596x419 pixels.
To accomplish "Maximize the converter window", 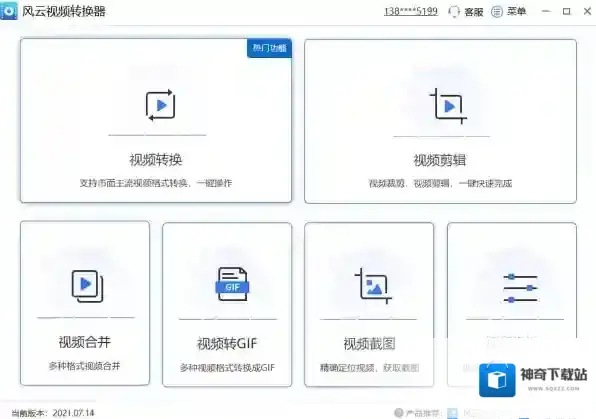I will coord(566,11).
